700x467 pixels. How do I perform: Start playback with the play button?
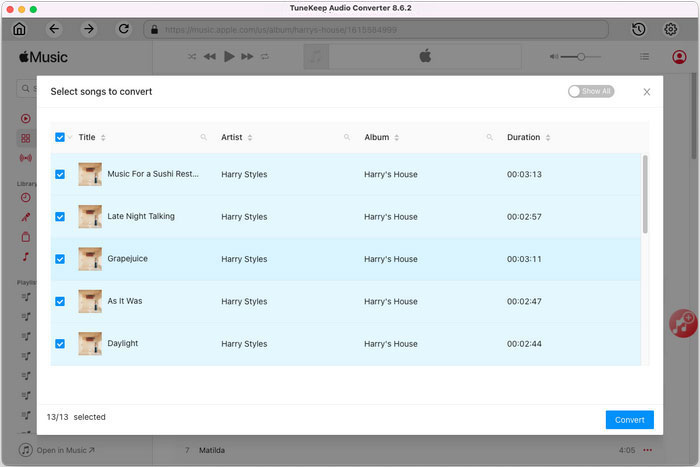coord(229,57)
